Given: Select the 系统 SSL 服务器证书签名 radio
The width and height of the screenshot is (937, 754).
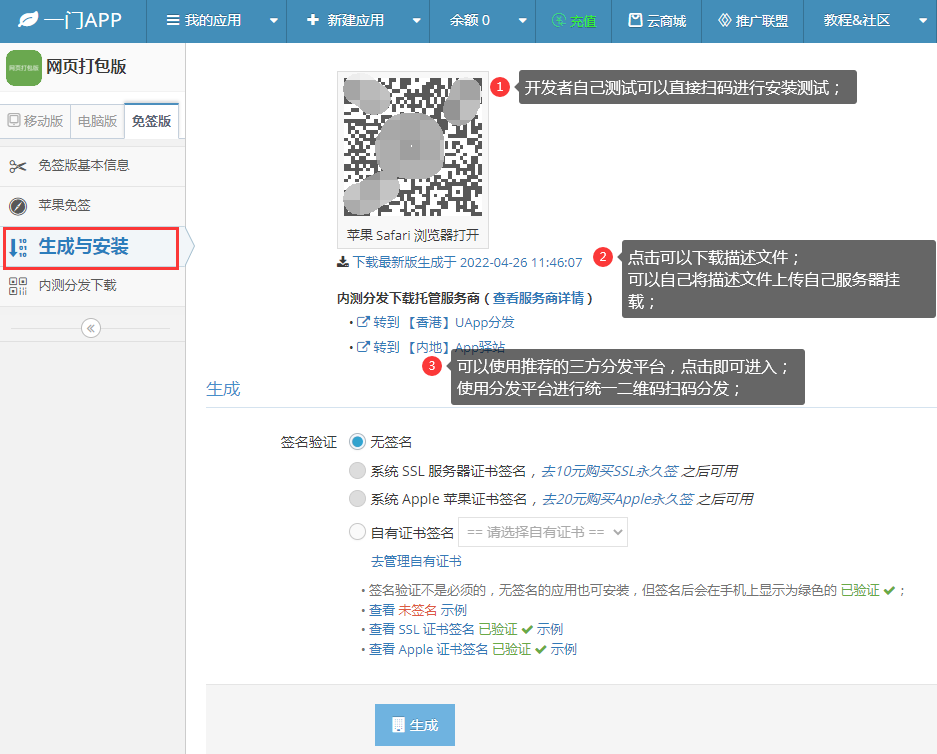Looking at the screenshot, I should [357, 471].
